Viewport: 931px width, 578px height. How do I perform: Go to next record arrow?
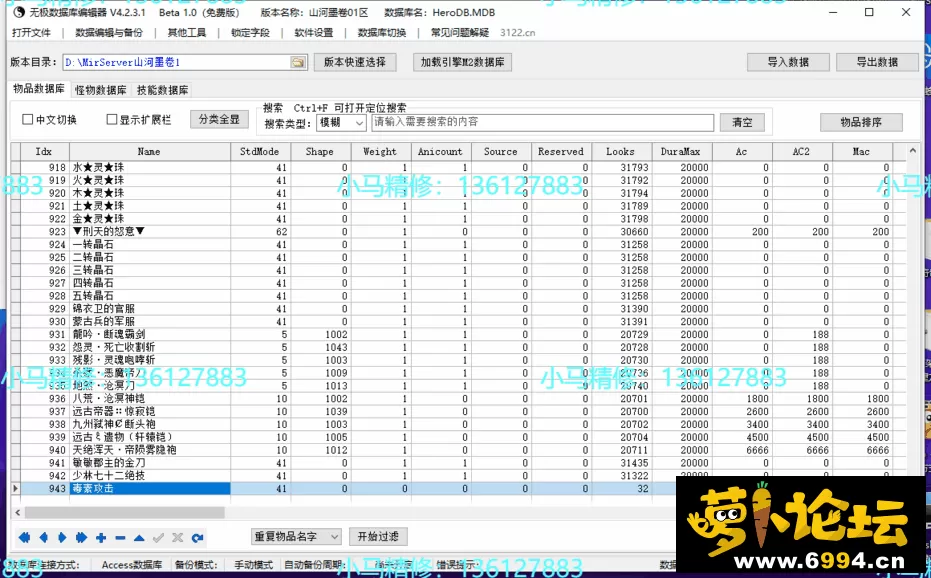63,538
